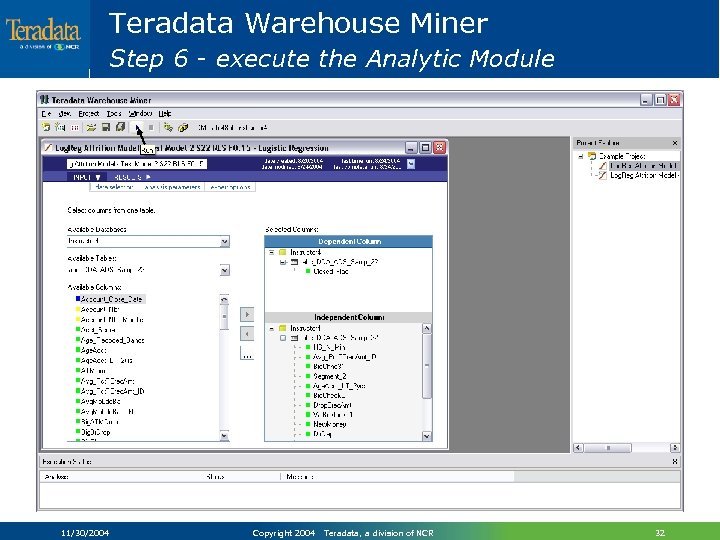
Task: Click scroll down arrow of Independent Column list
Action: (x=427, y=436)
